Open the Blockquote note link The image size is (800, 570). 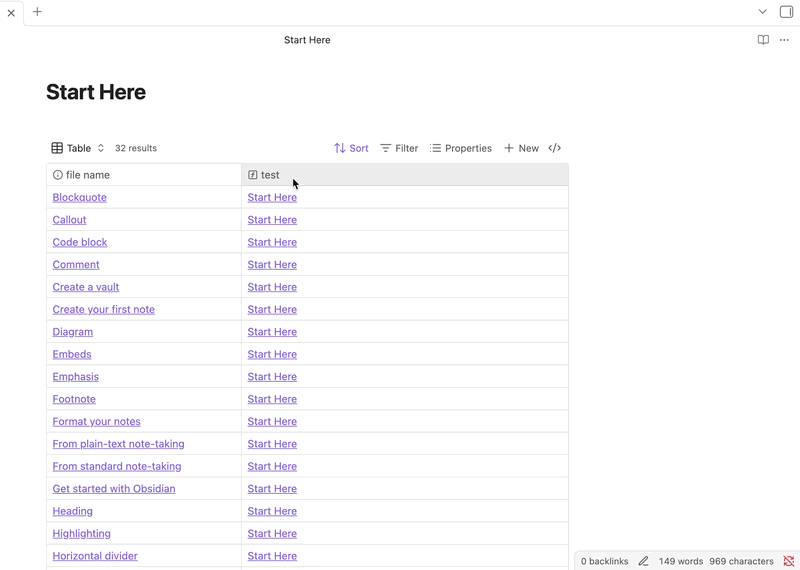coord(79,197)
